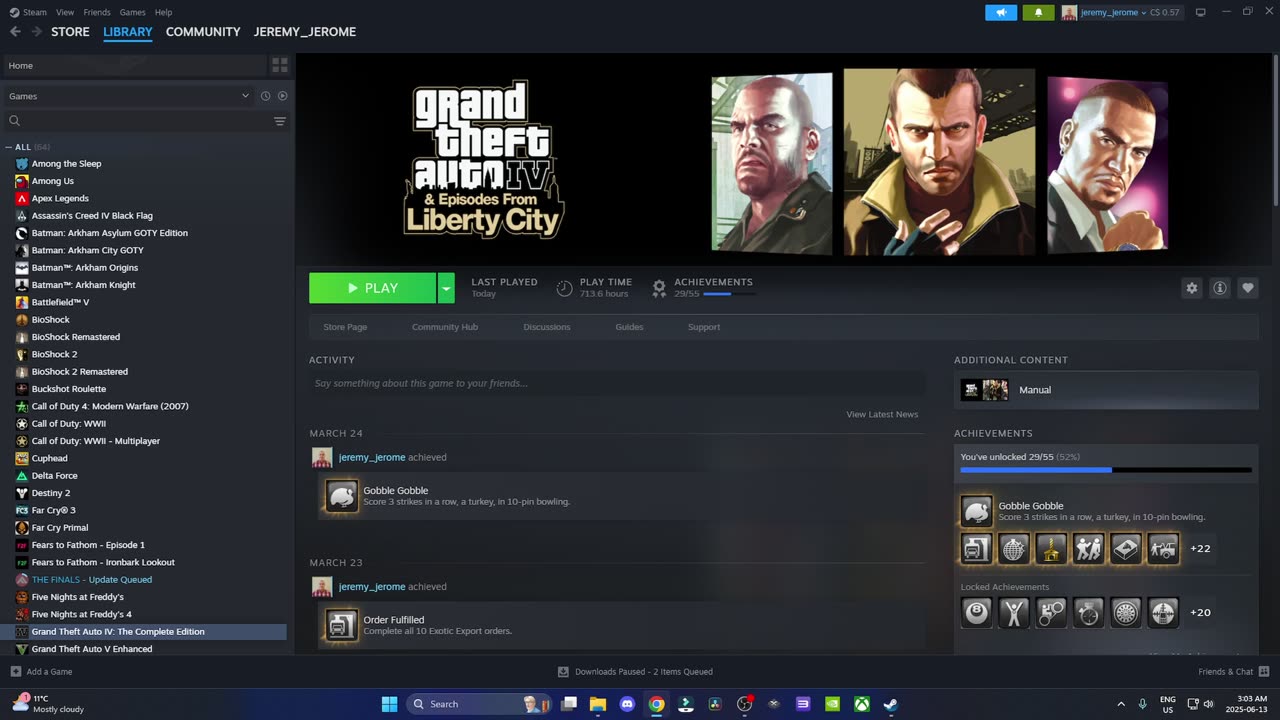Viewport: 1280px width, 720px height.
Task: Click the small achievements progress bar under 29/55
Action: pyautogui.click(x=729, y=294)
